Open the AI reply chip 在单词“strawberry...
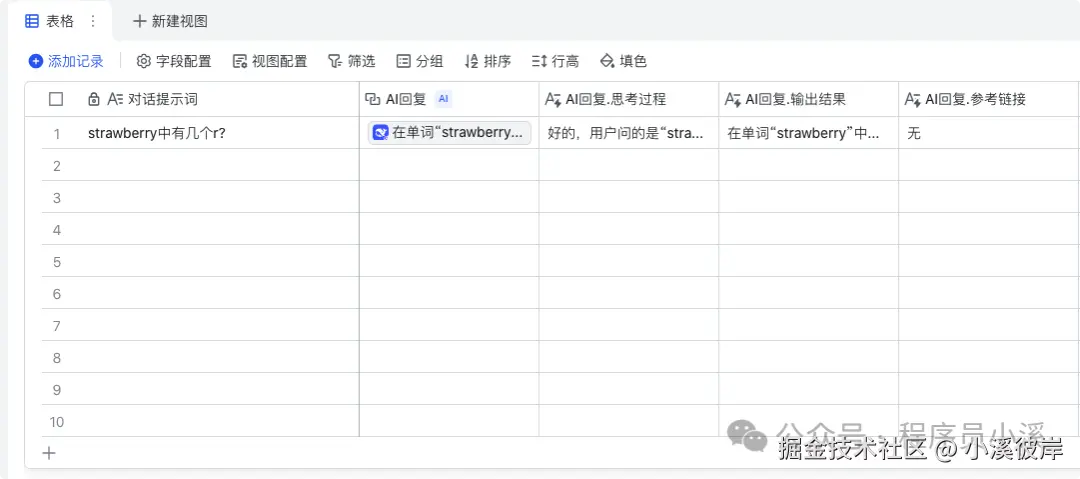 [x=450, y=133]
